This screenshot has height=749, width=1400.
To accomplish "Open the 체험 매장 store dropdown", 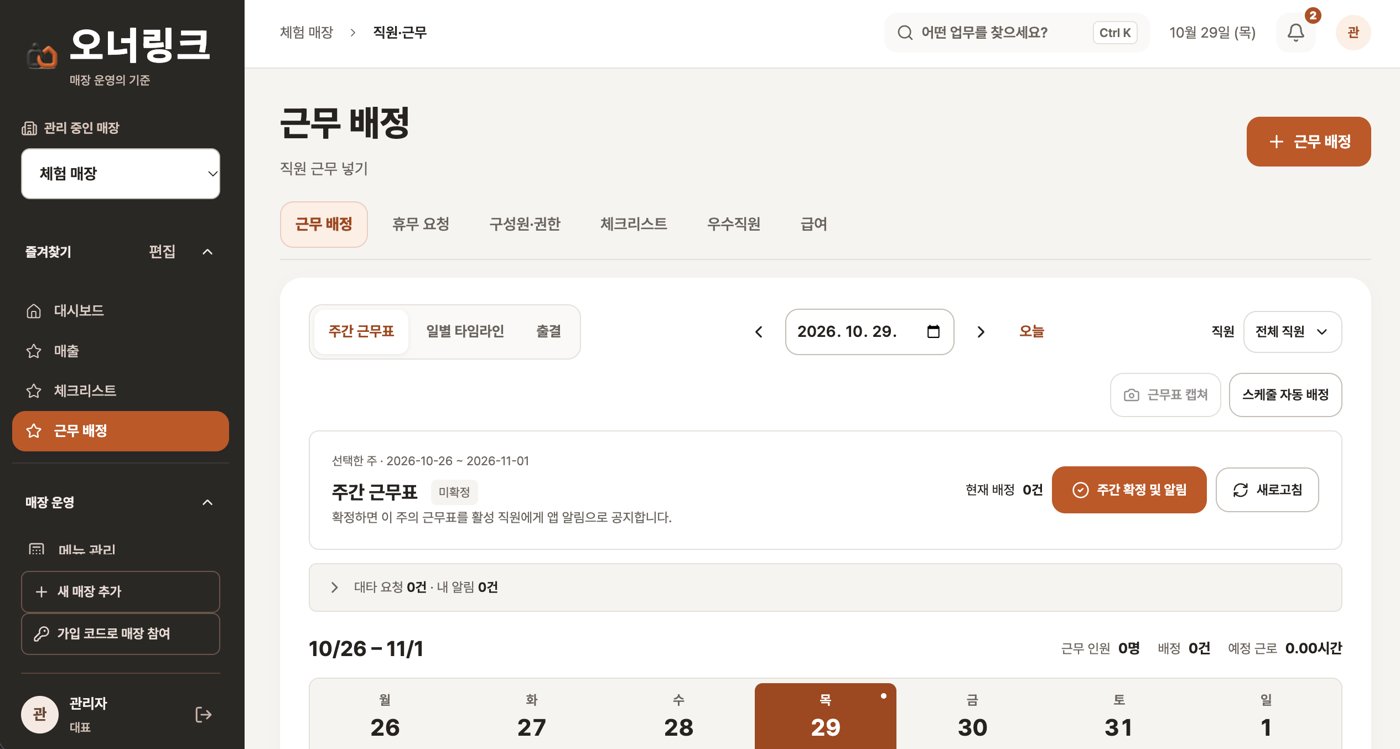I will click(120, 174).
